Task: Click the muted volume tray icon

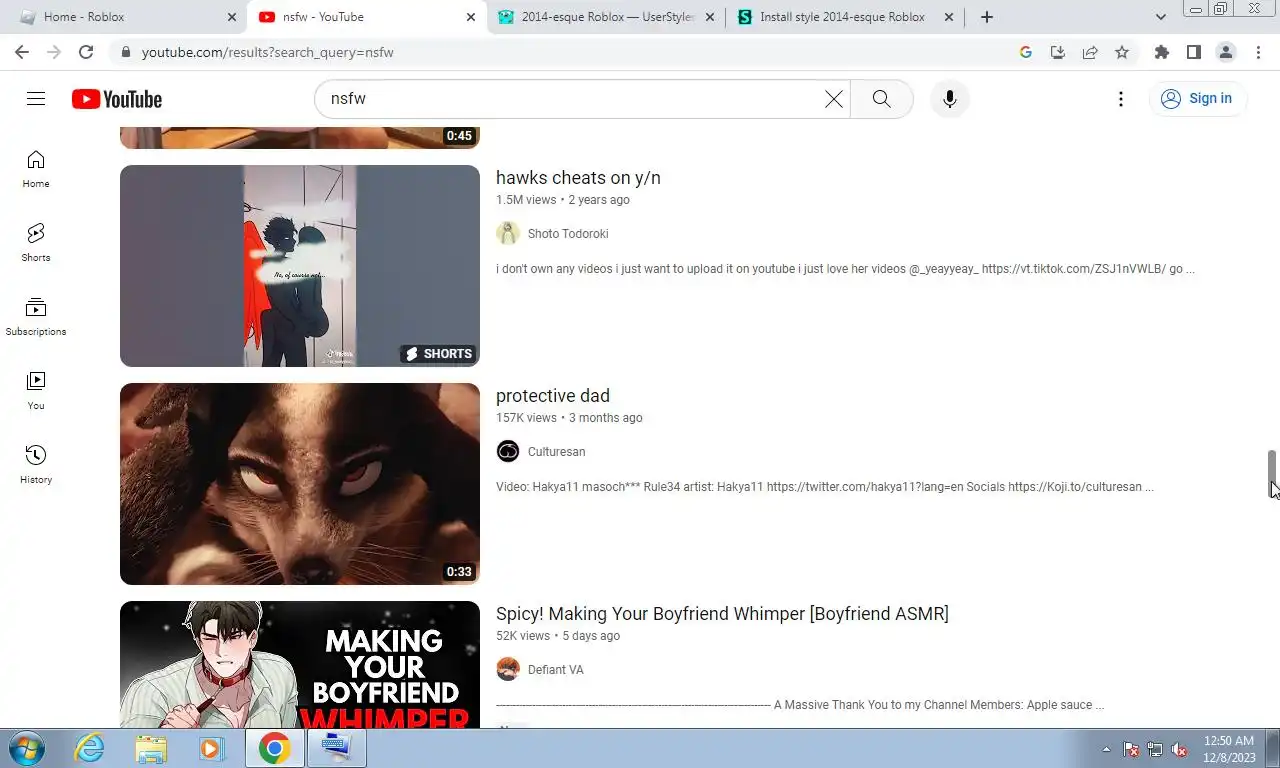Action: [1179, 749]
